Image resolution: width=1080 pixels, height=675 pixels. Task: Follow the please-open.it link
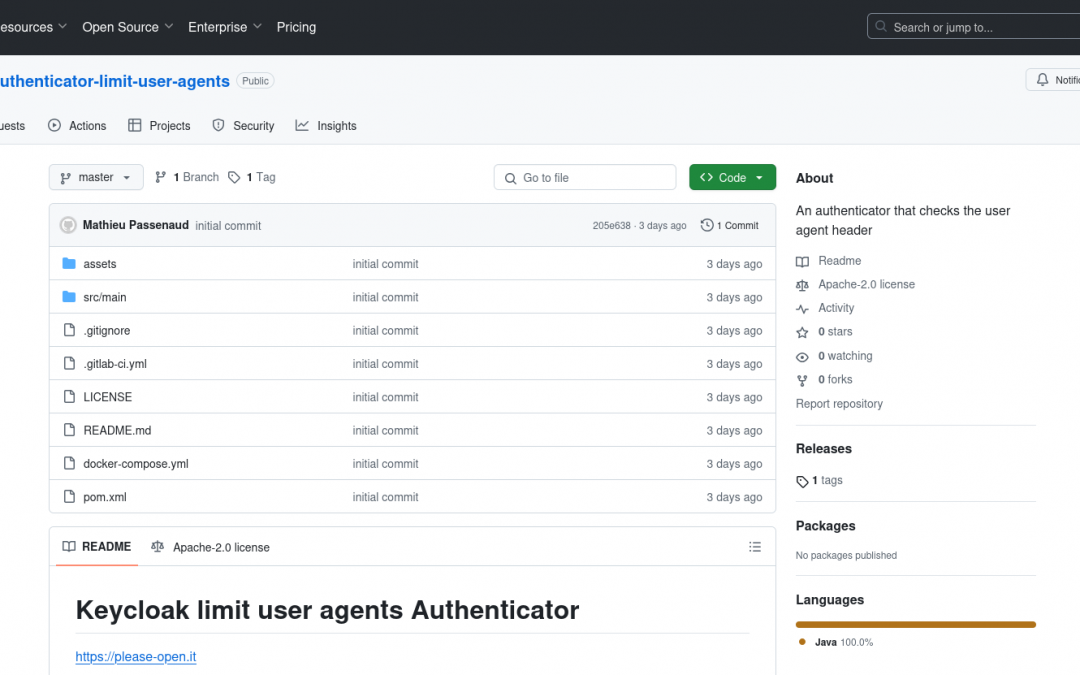point(136,657)
